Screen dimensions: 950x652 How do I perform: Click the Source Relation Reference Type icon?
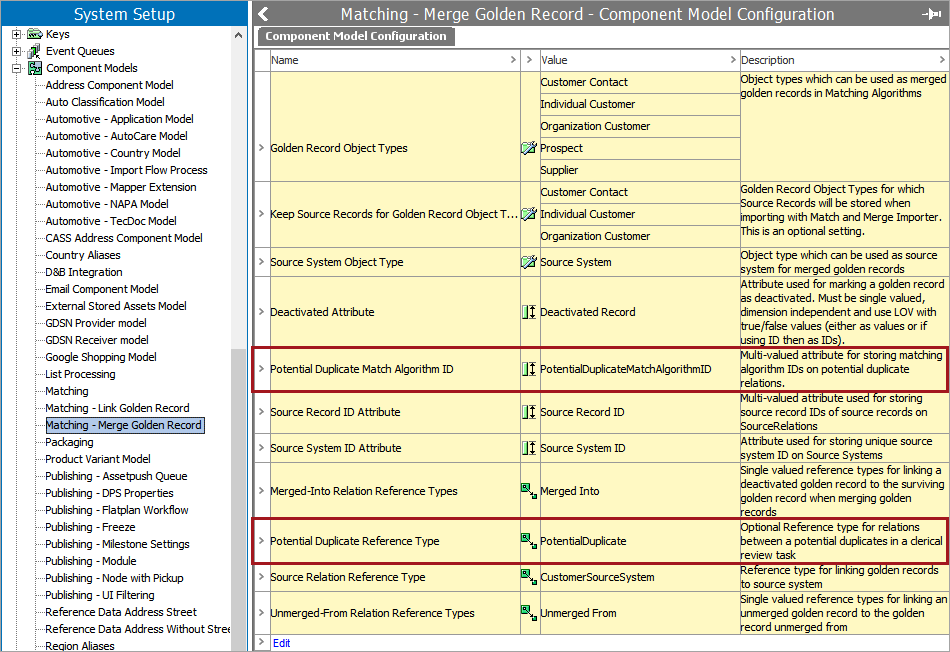(529, 577)
